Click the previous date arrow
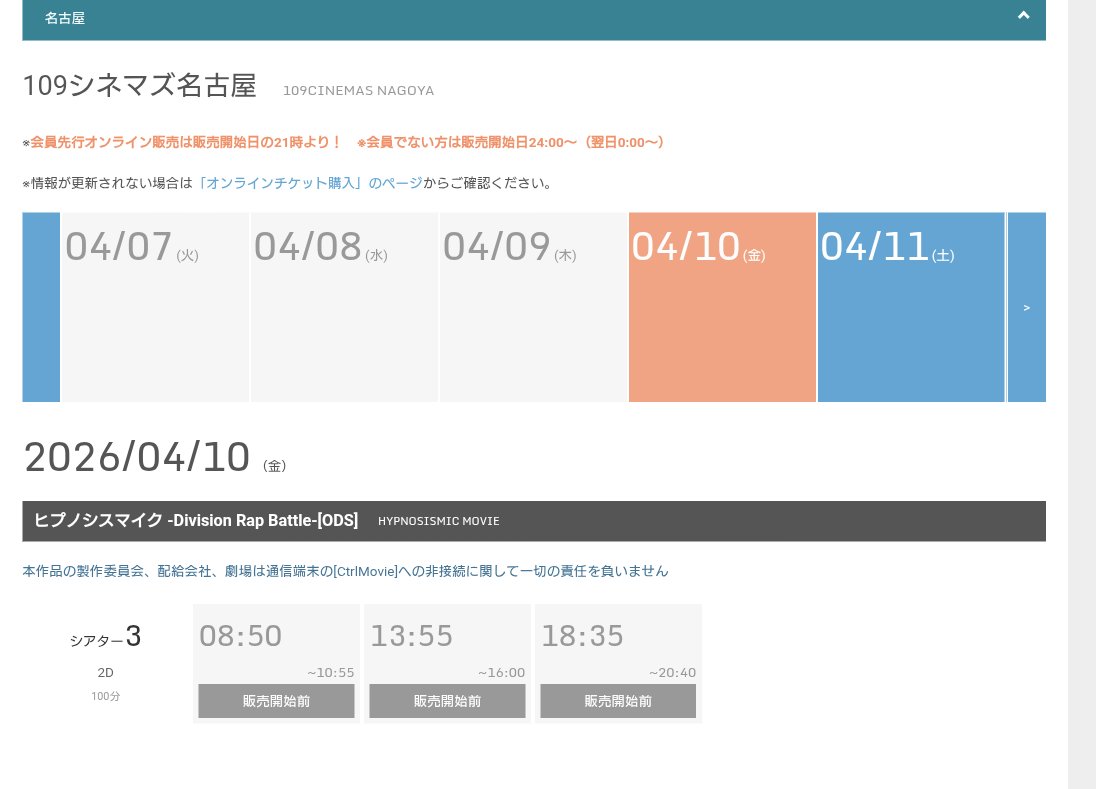 41,307
